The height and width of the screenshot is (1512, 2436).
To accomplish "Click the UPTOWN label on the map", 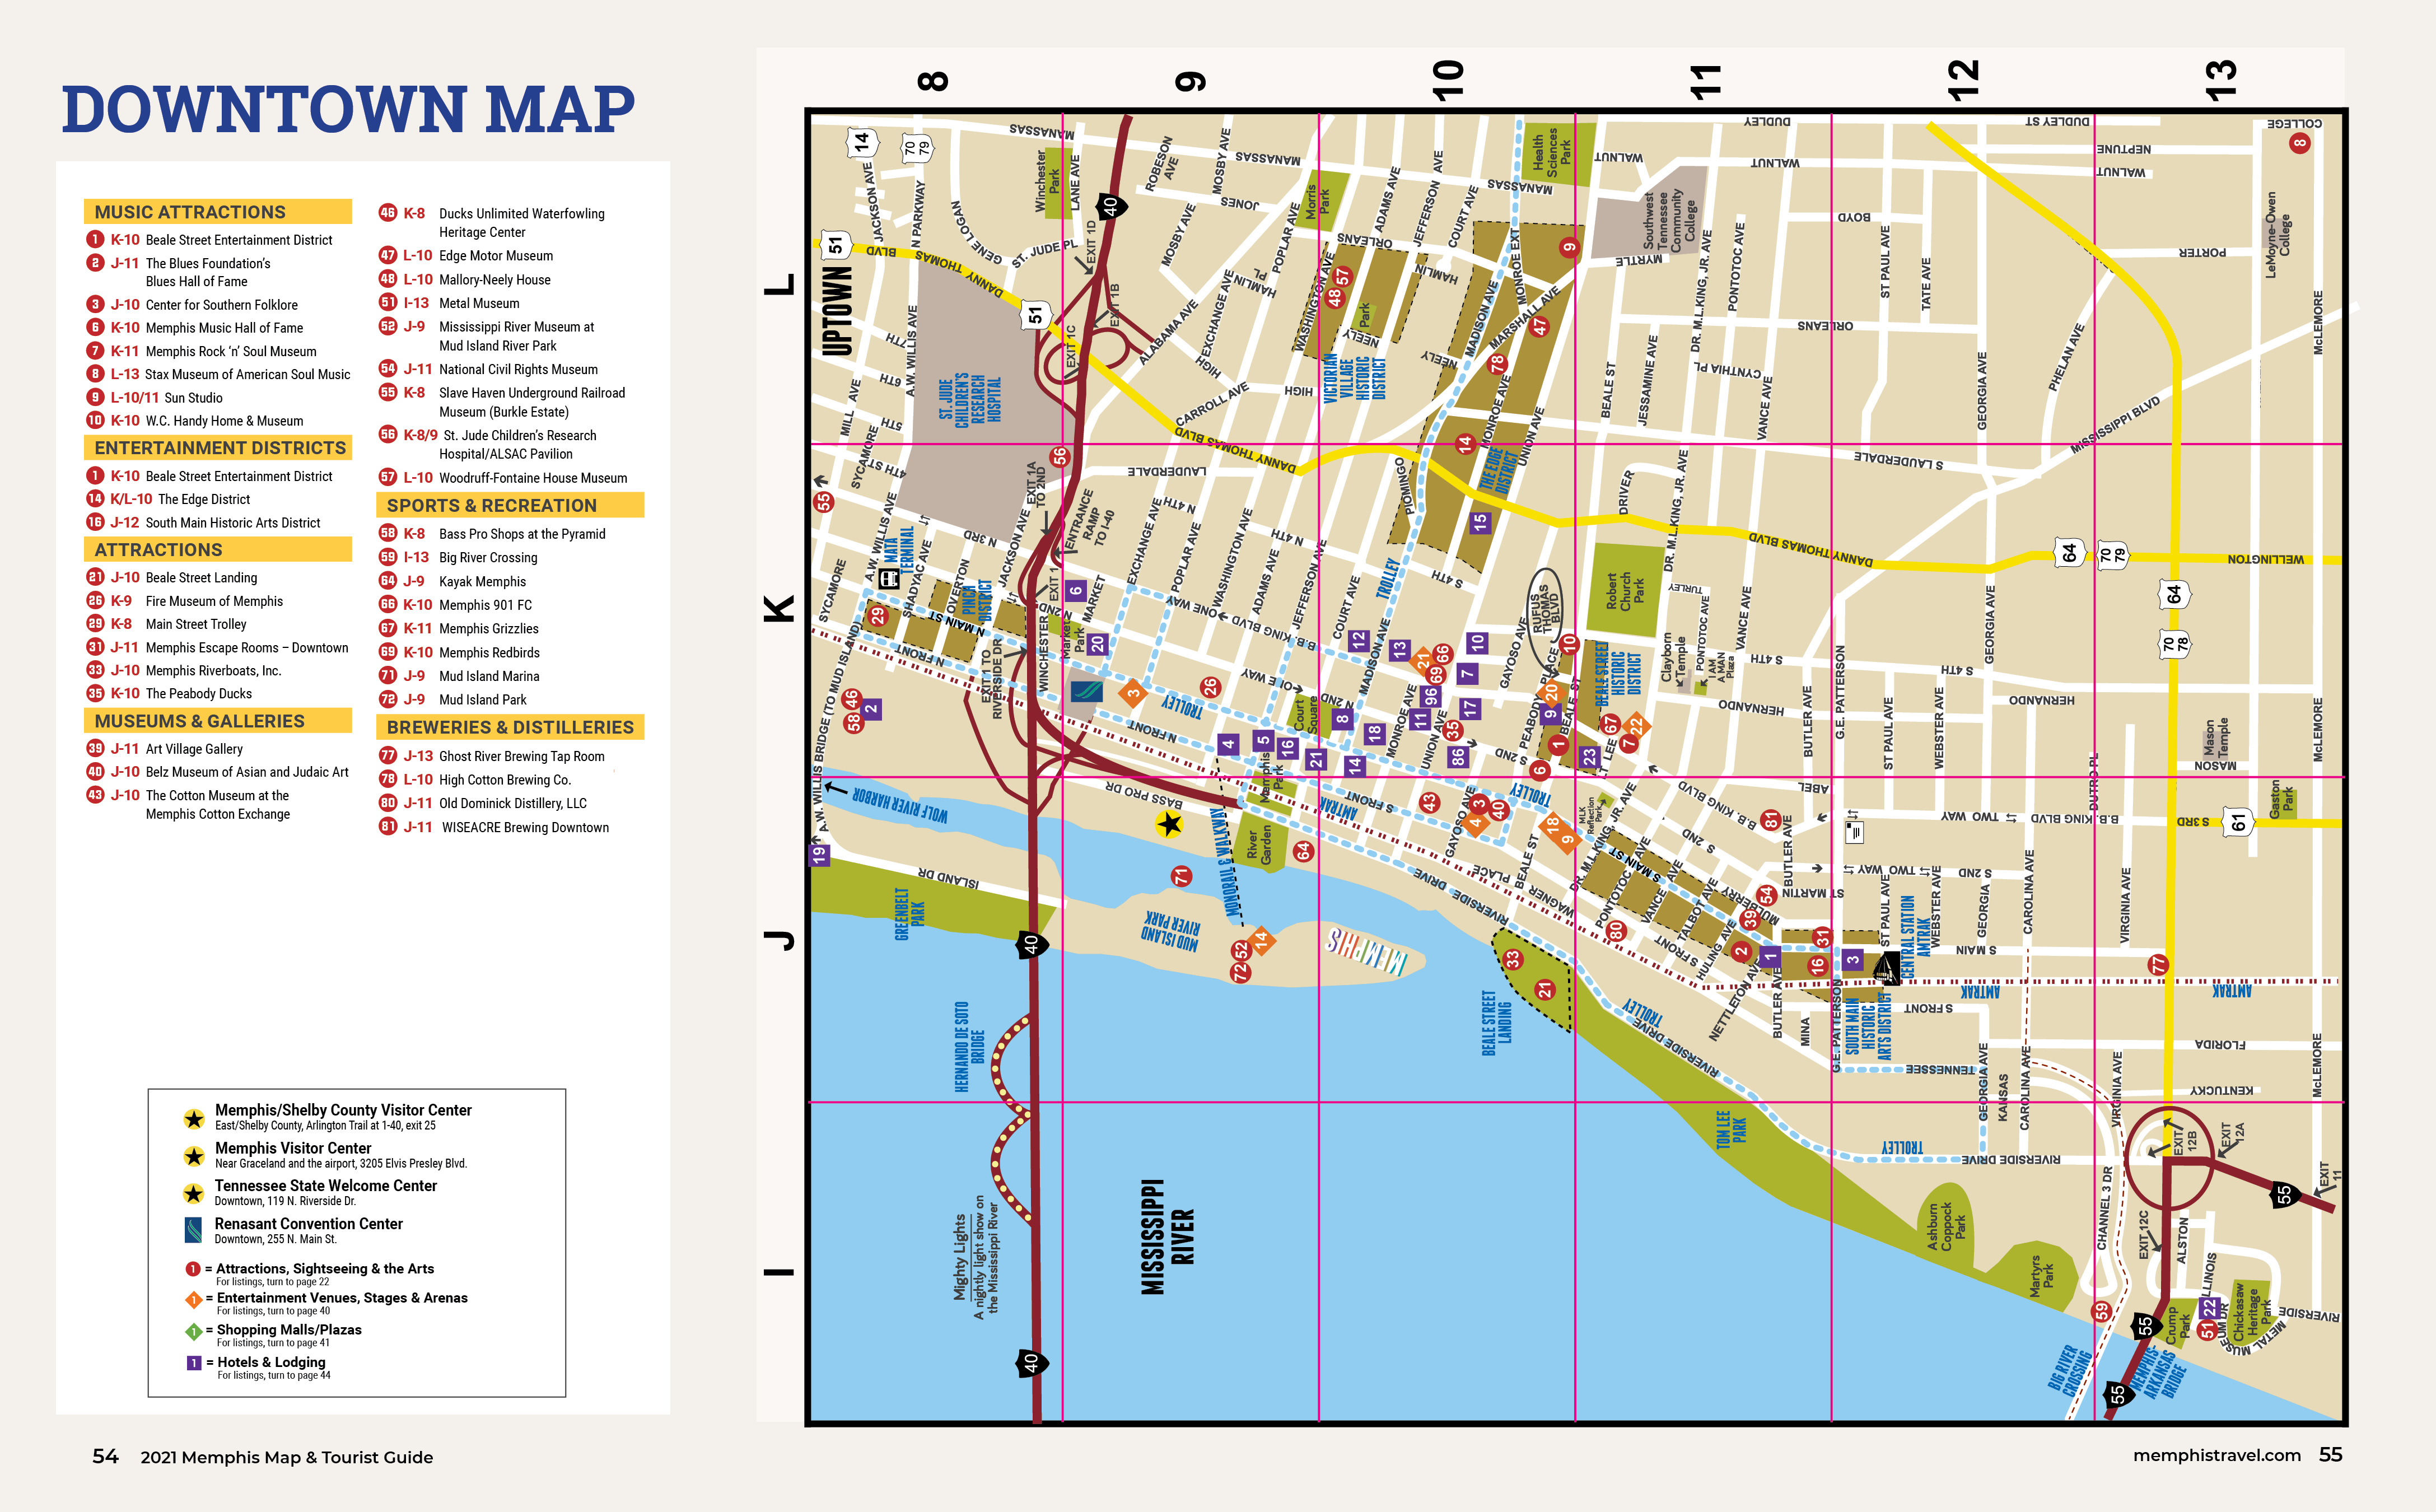I will 838,311.
